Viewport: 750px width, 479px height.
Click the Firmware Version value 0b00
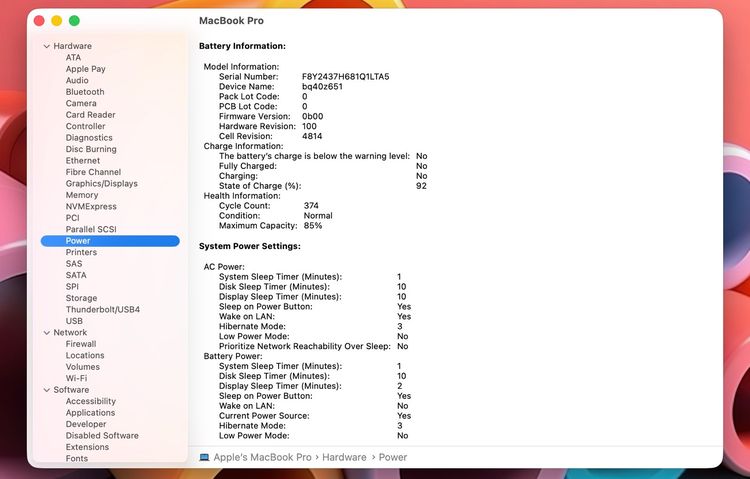click(x=312, y=116)
